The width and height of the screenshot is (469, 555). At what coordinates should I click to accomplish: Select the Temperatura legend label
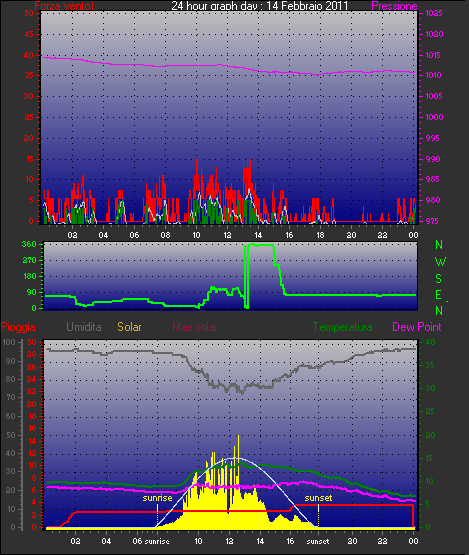342,327
